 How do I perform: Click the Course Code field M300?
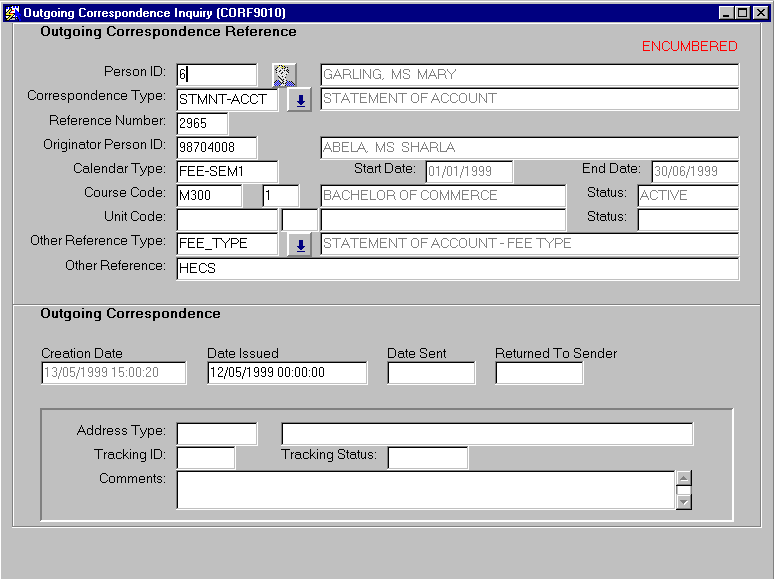coord(209,196)
